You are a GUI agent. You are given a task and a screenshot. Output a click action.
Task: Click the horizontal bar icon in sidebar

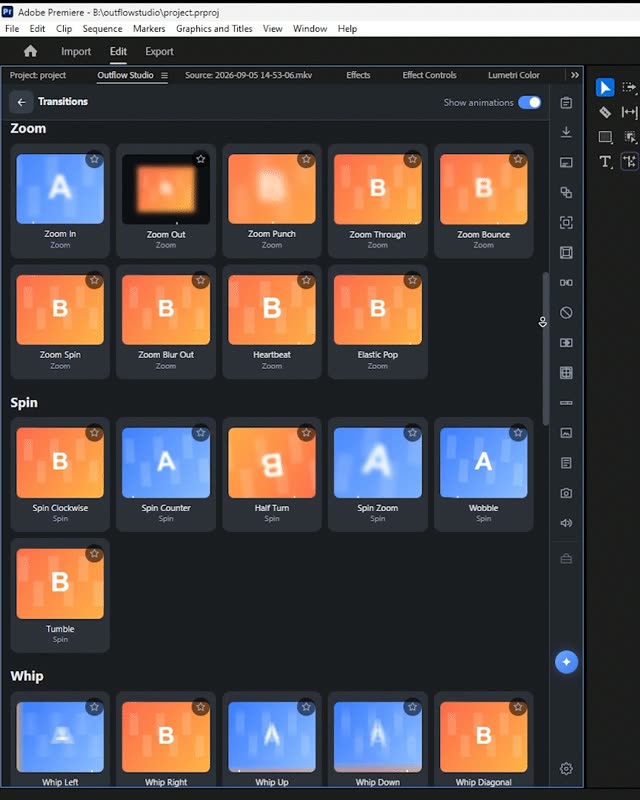point(566,403)
